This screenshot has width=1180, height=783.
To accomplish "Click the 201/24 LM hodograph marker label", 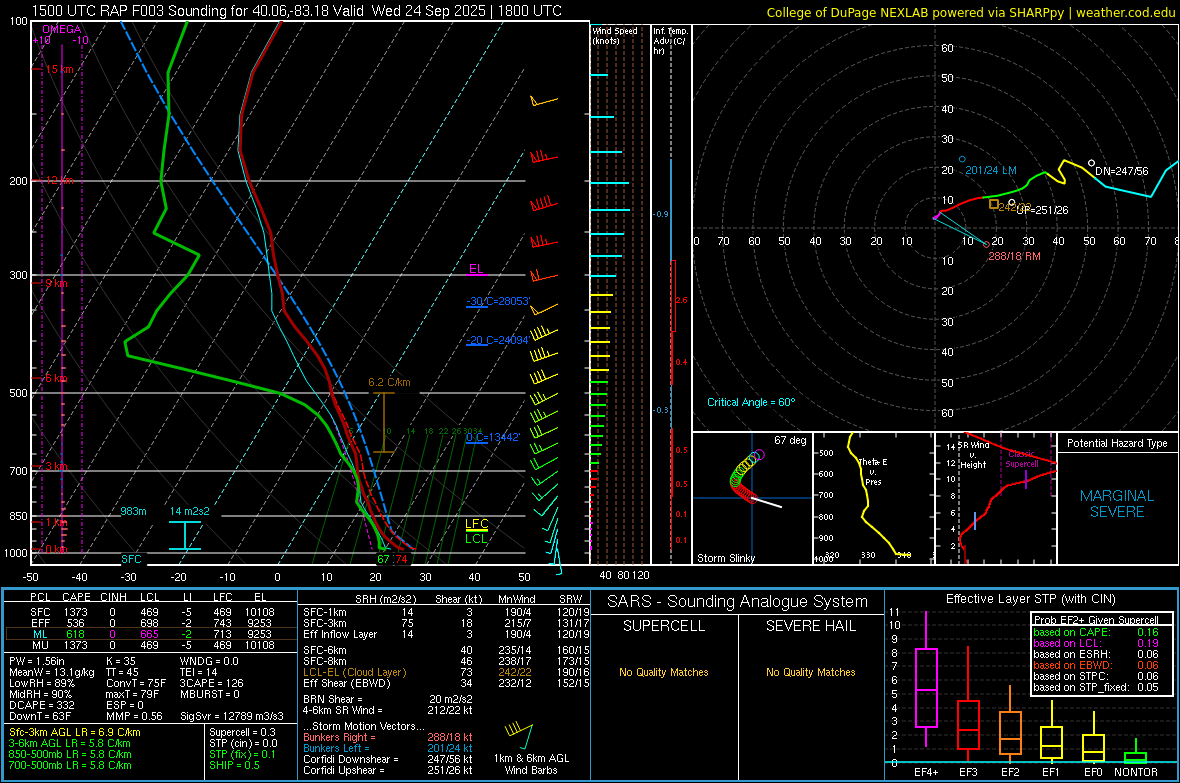I will coord(990,170).
